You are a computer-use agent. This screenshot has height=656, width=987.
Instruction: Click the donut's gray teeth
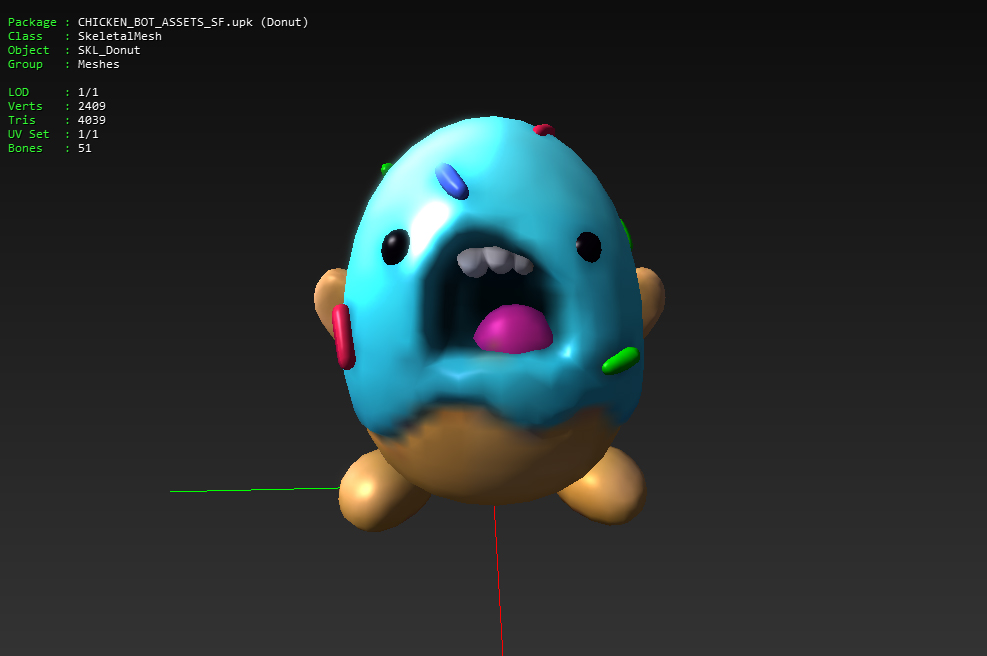[x=495, y=261]
